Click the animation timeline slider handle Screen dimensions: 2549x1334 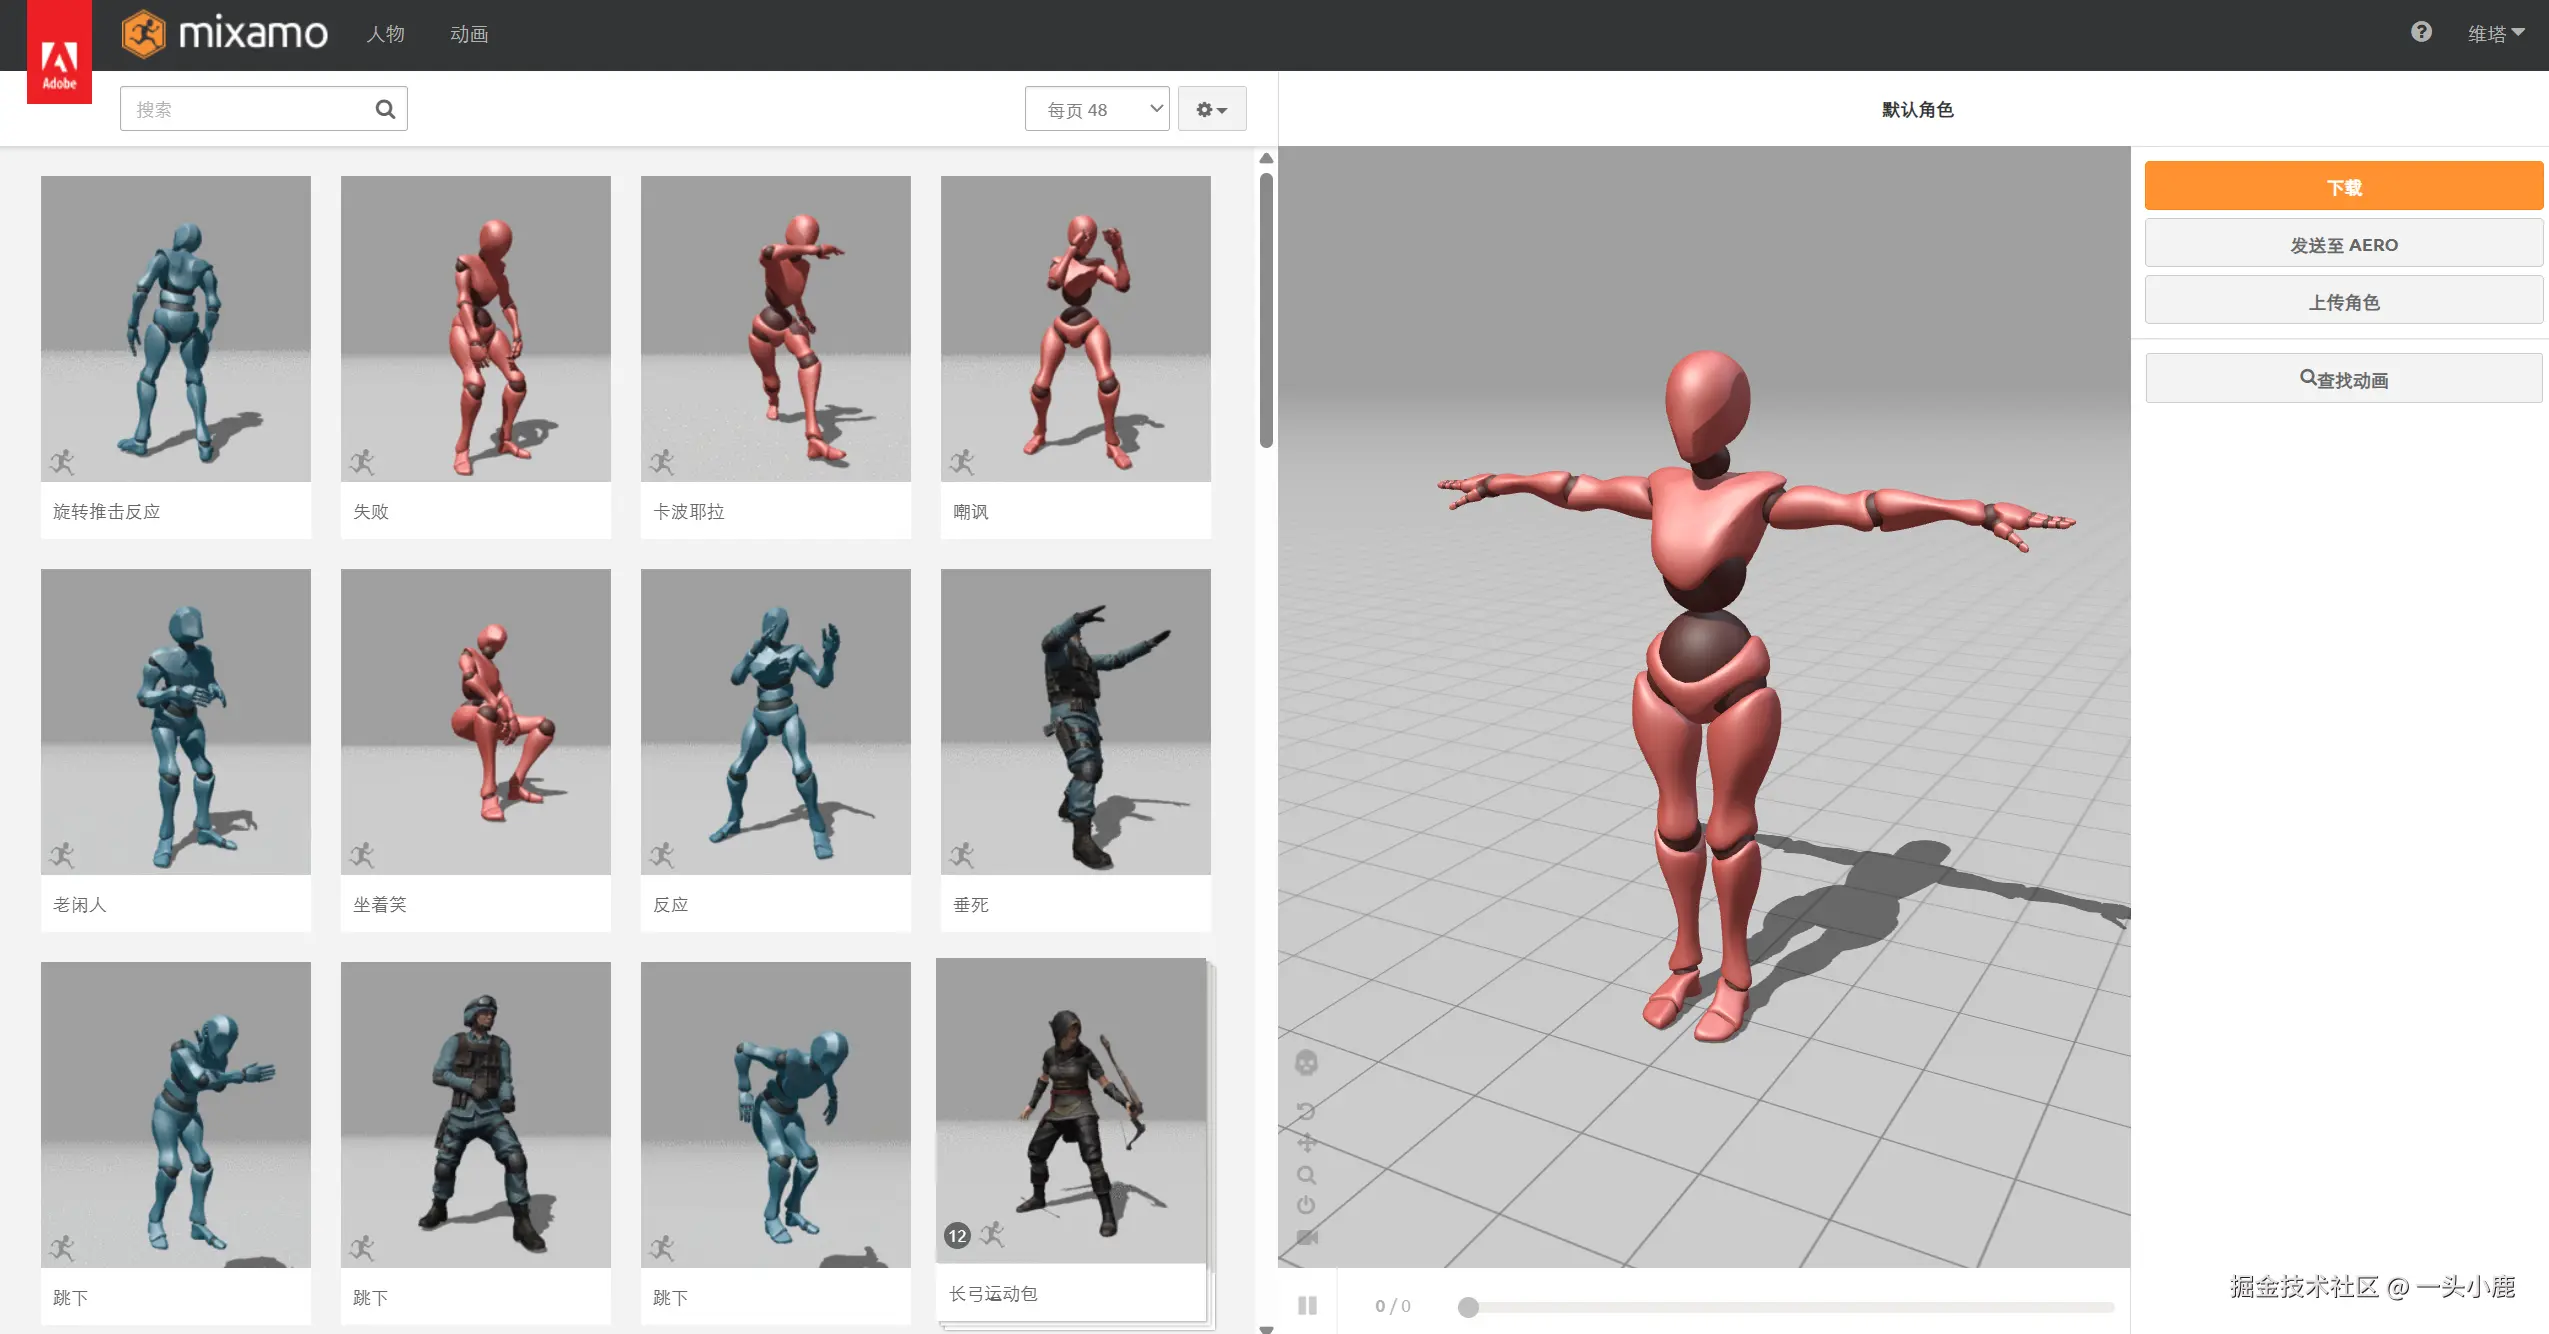(x=1468, y=1307)
